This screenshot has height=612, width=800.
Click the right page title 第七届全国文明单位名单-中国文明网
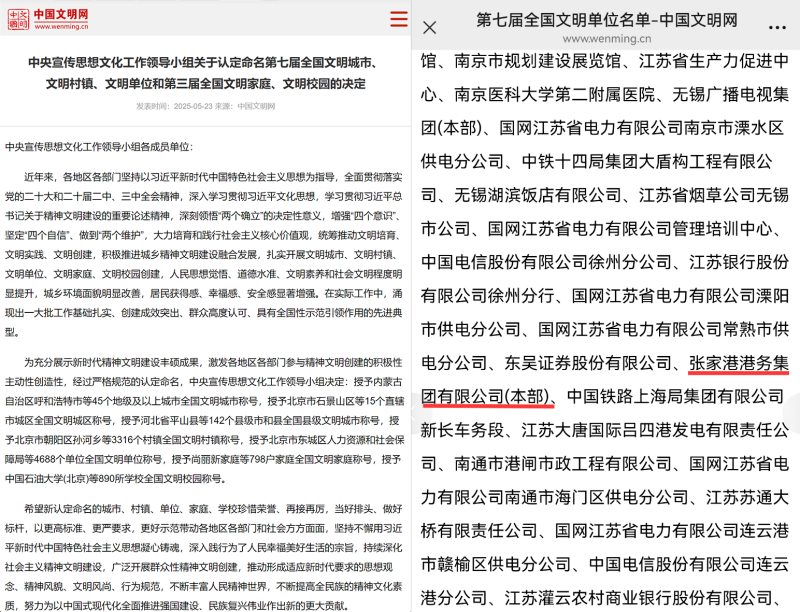click(607, 20)
